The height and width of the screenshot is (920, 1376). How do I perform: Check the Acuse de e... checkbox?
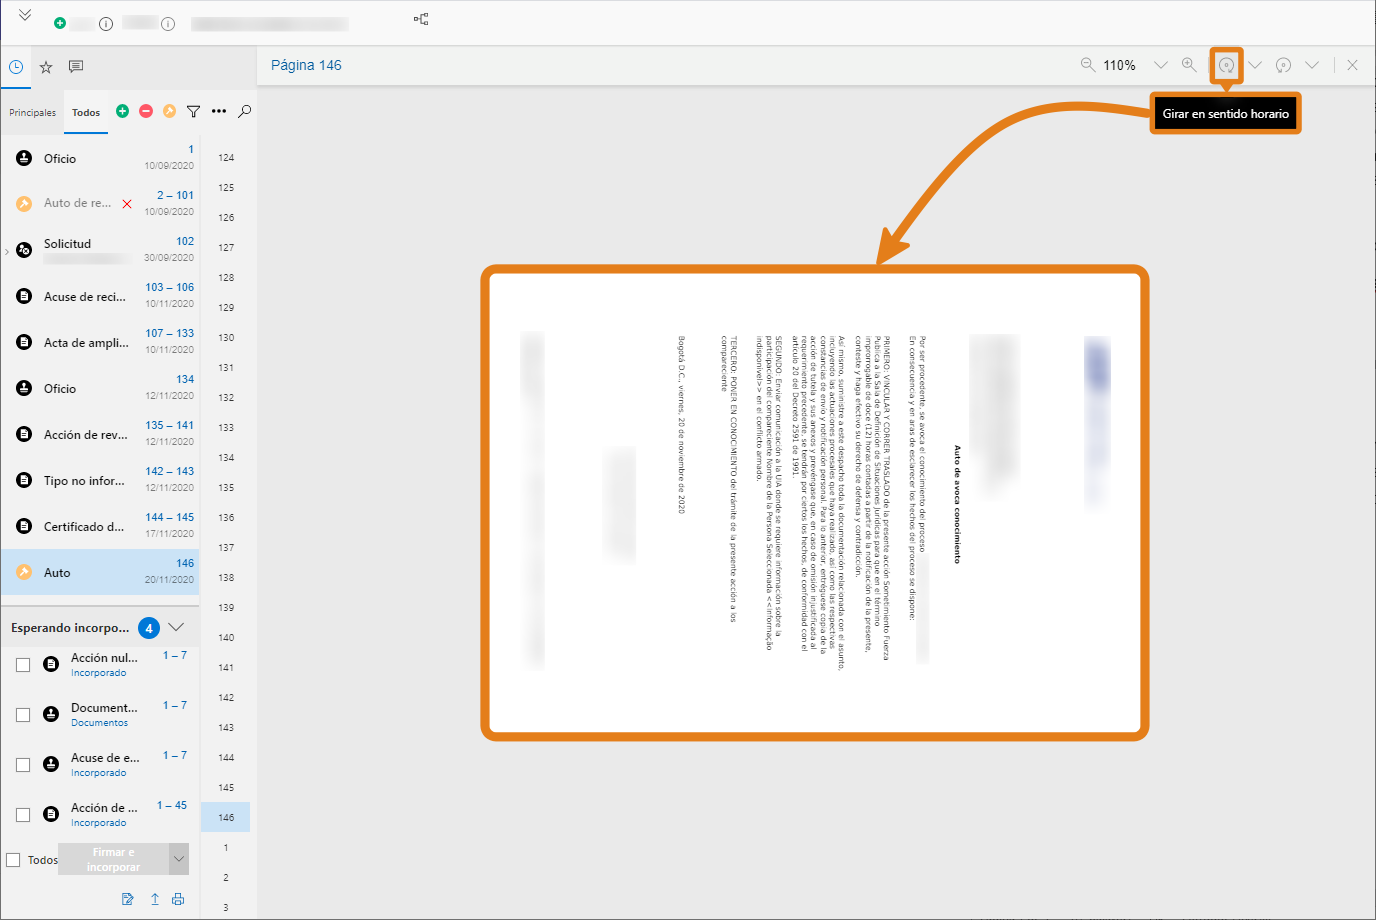tap(23, 765)
